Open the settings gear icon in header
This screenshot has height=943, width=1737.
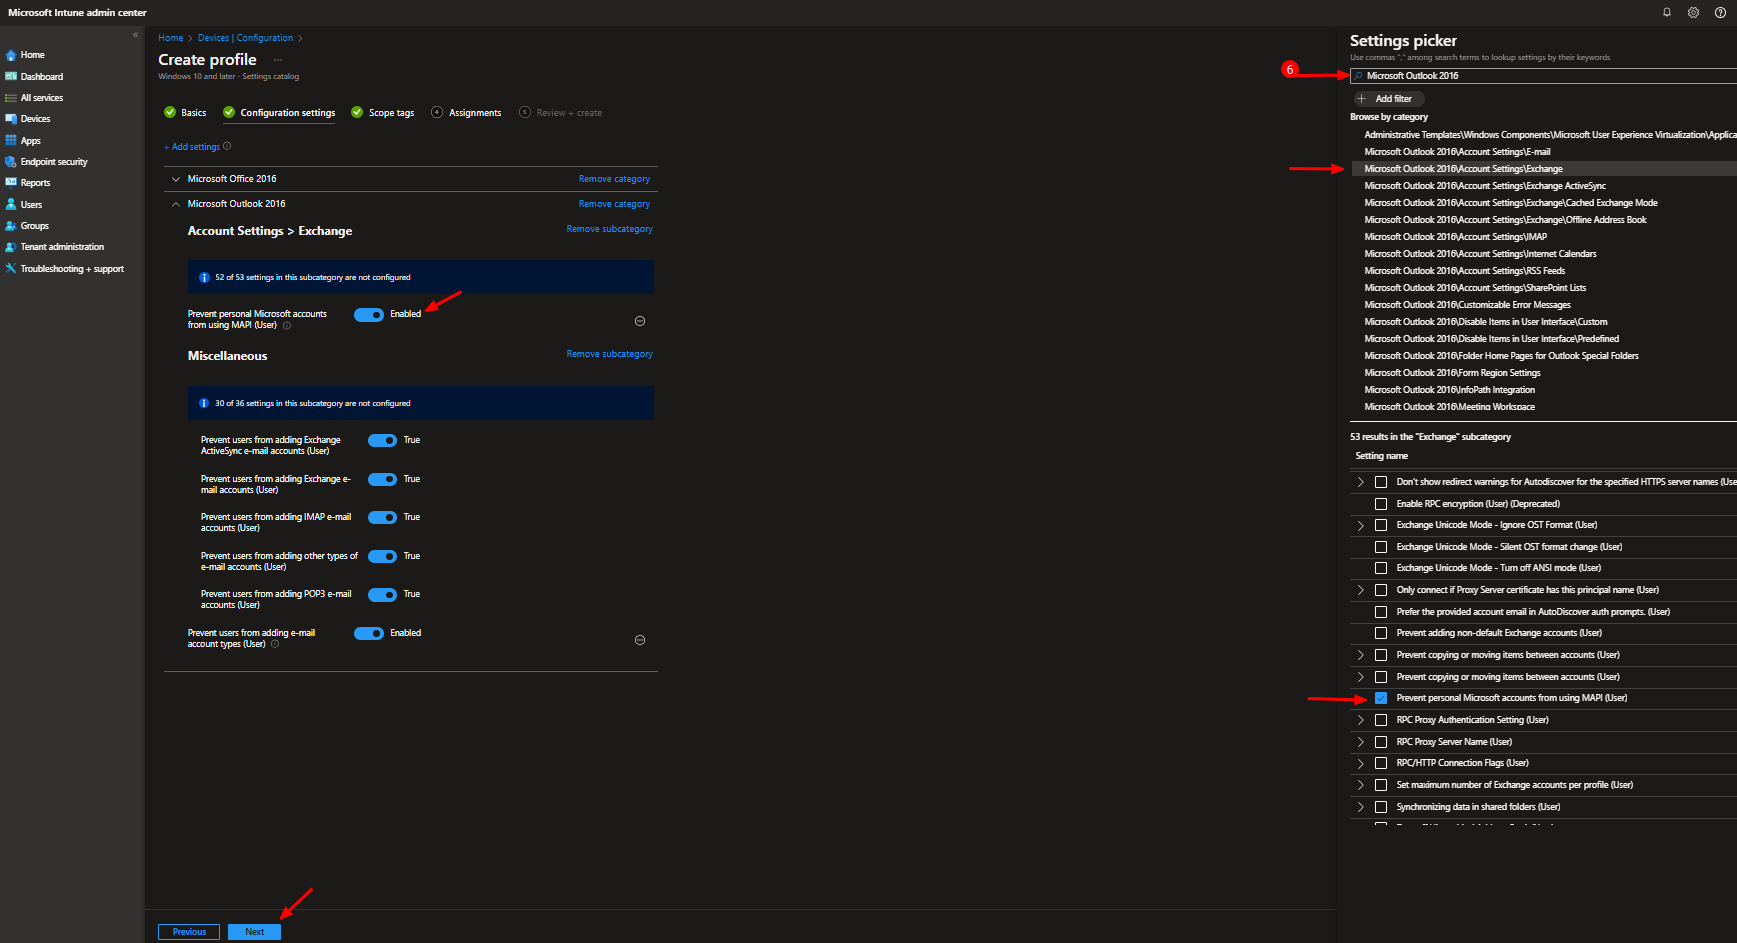pos(1693,12)
